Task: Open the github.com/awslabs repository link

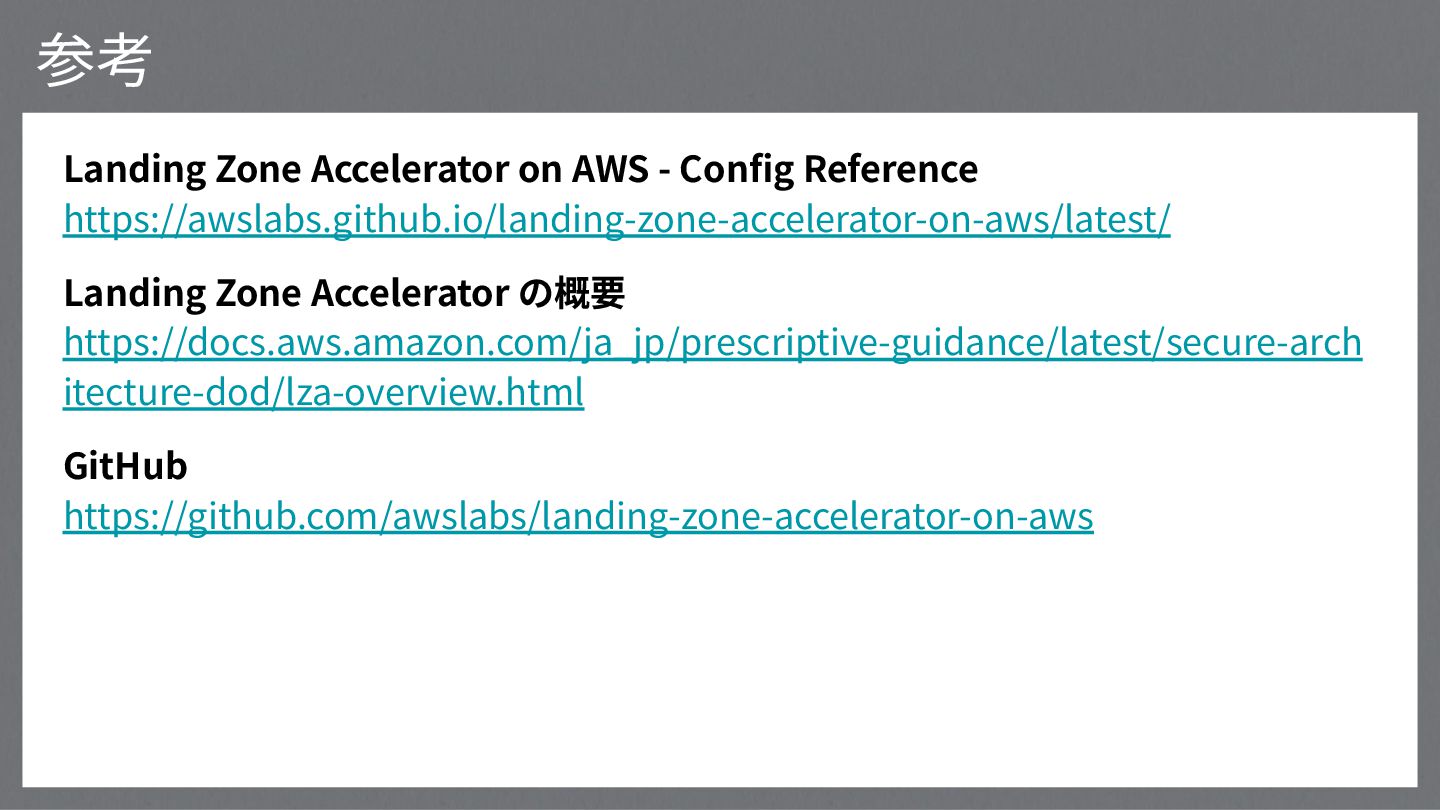Action: 578,516
